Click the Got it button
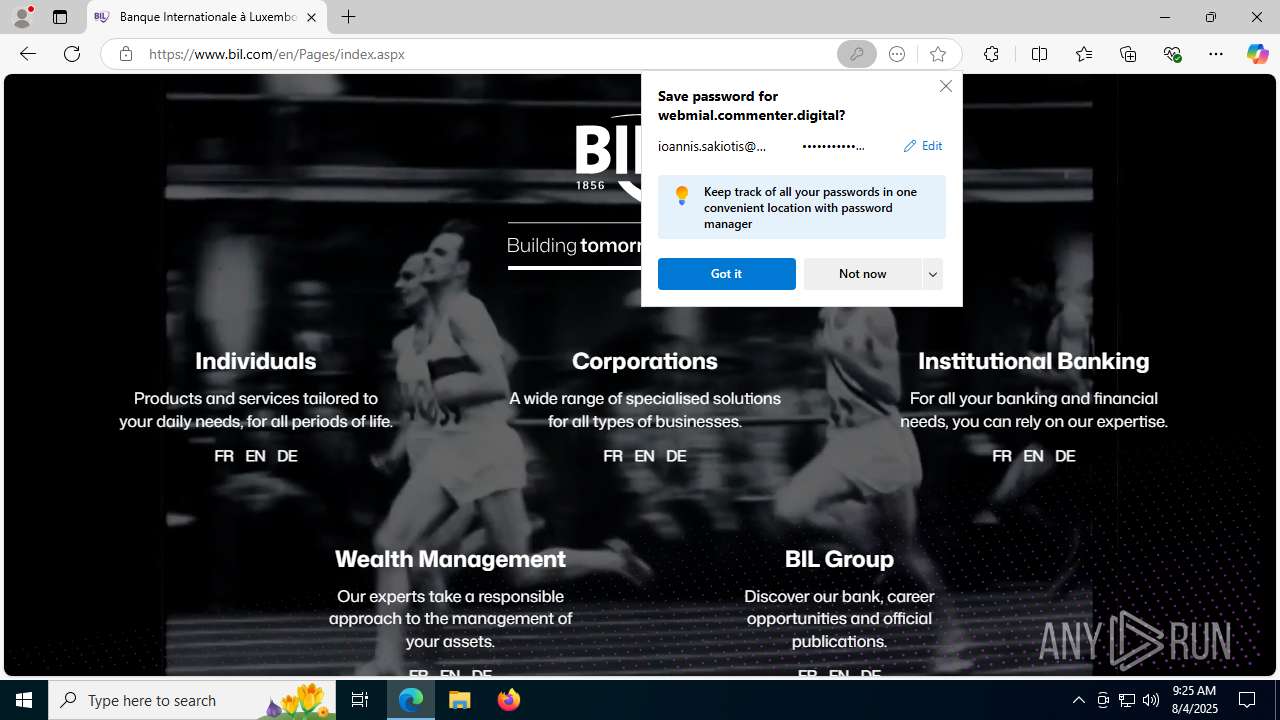1280x720 pixels. click(x=726, y=274)
